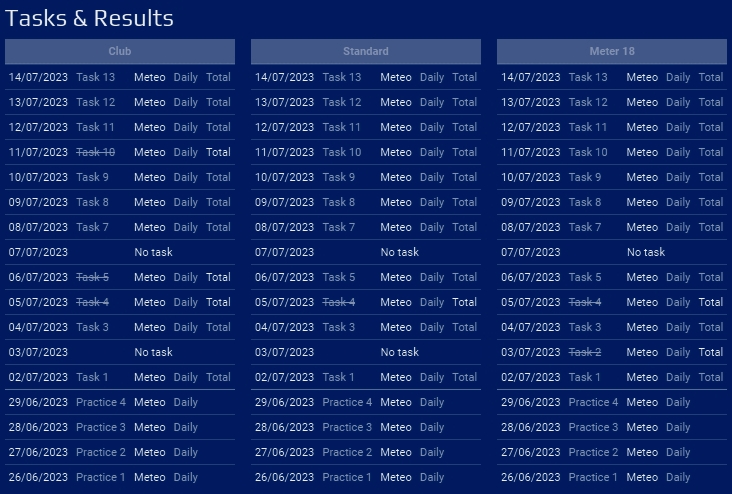Open Meter 18 Task 13 Daily results
Image resolution: width=732 pixels, height=494 pixels.
678,77
